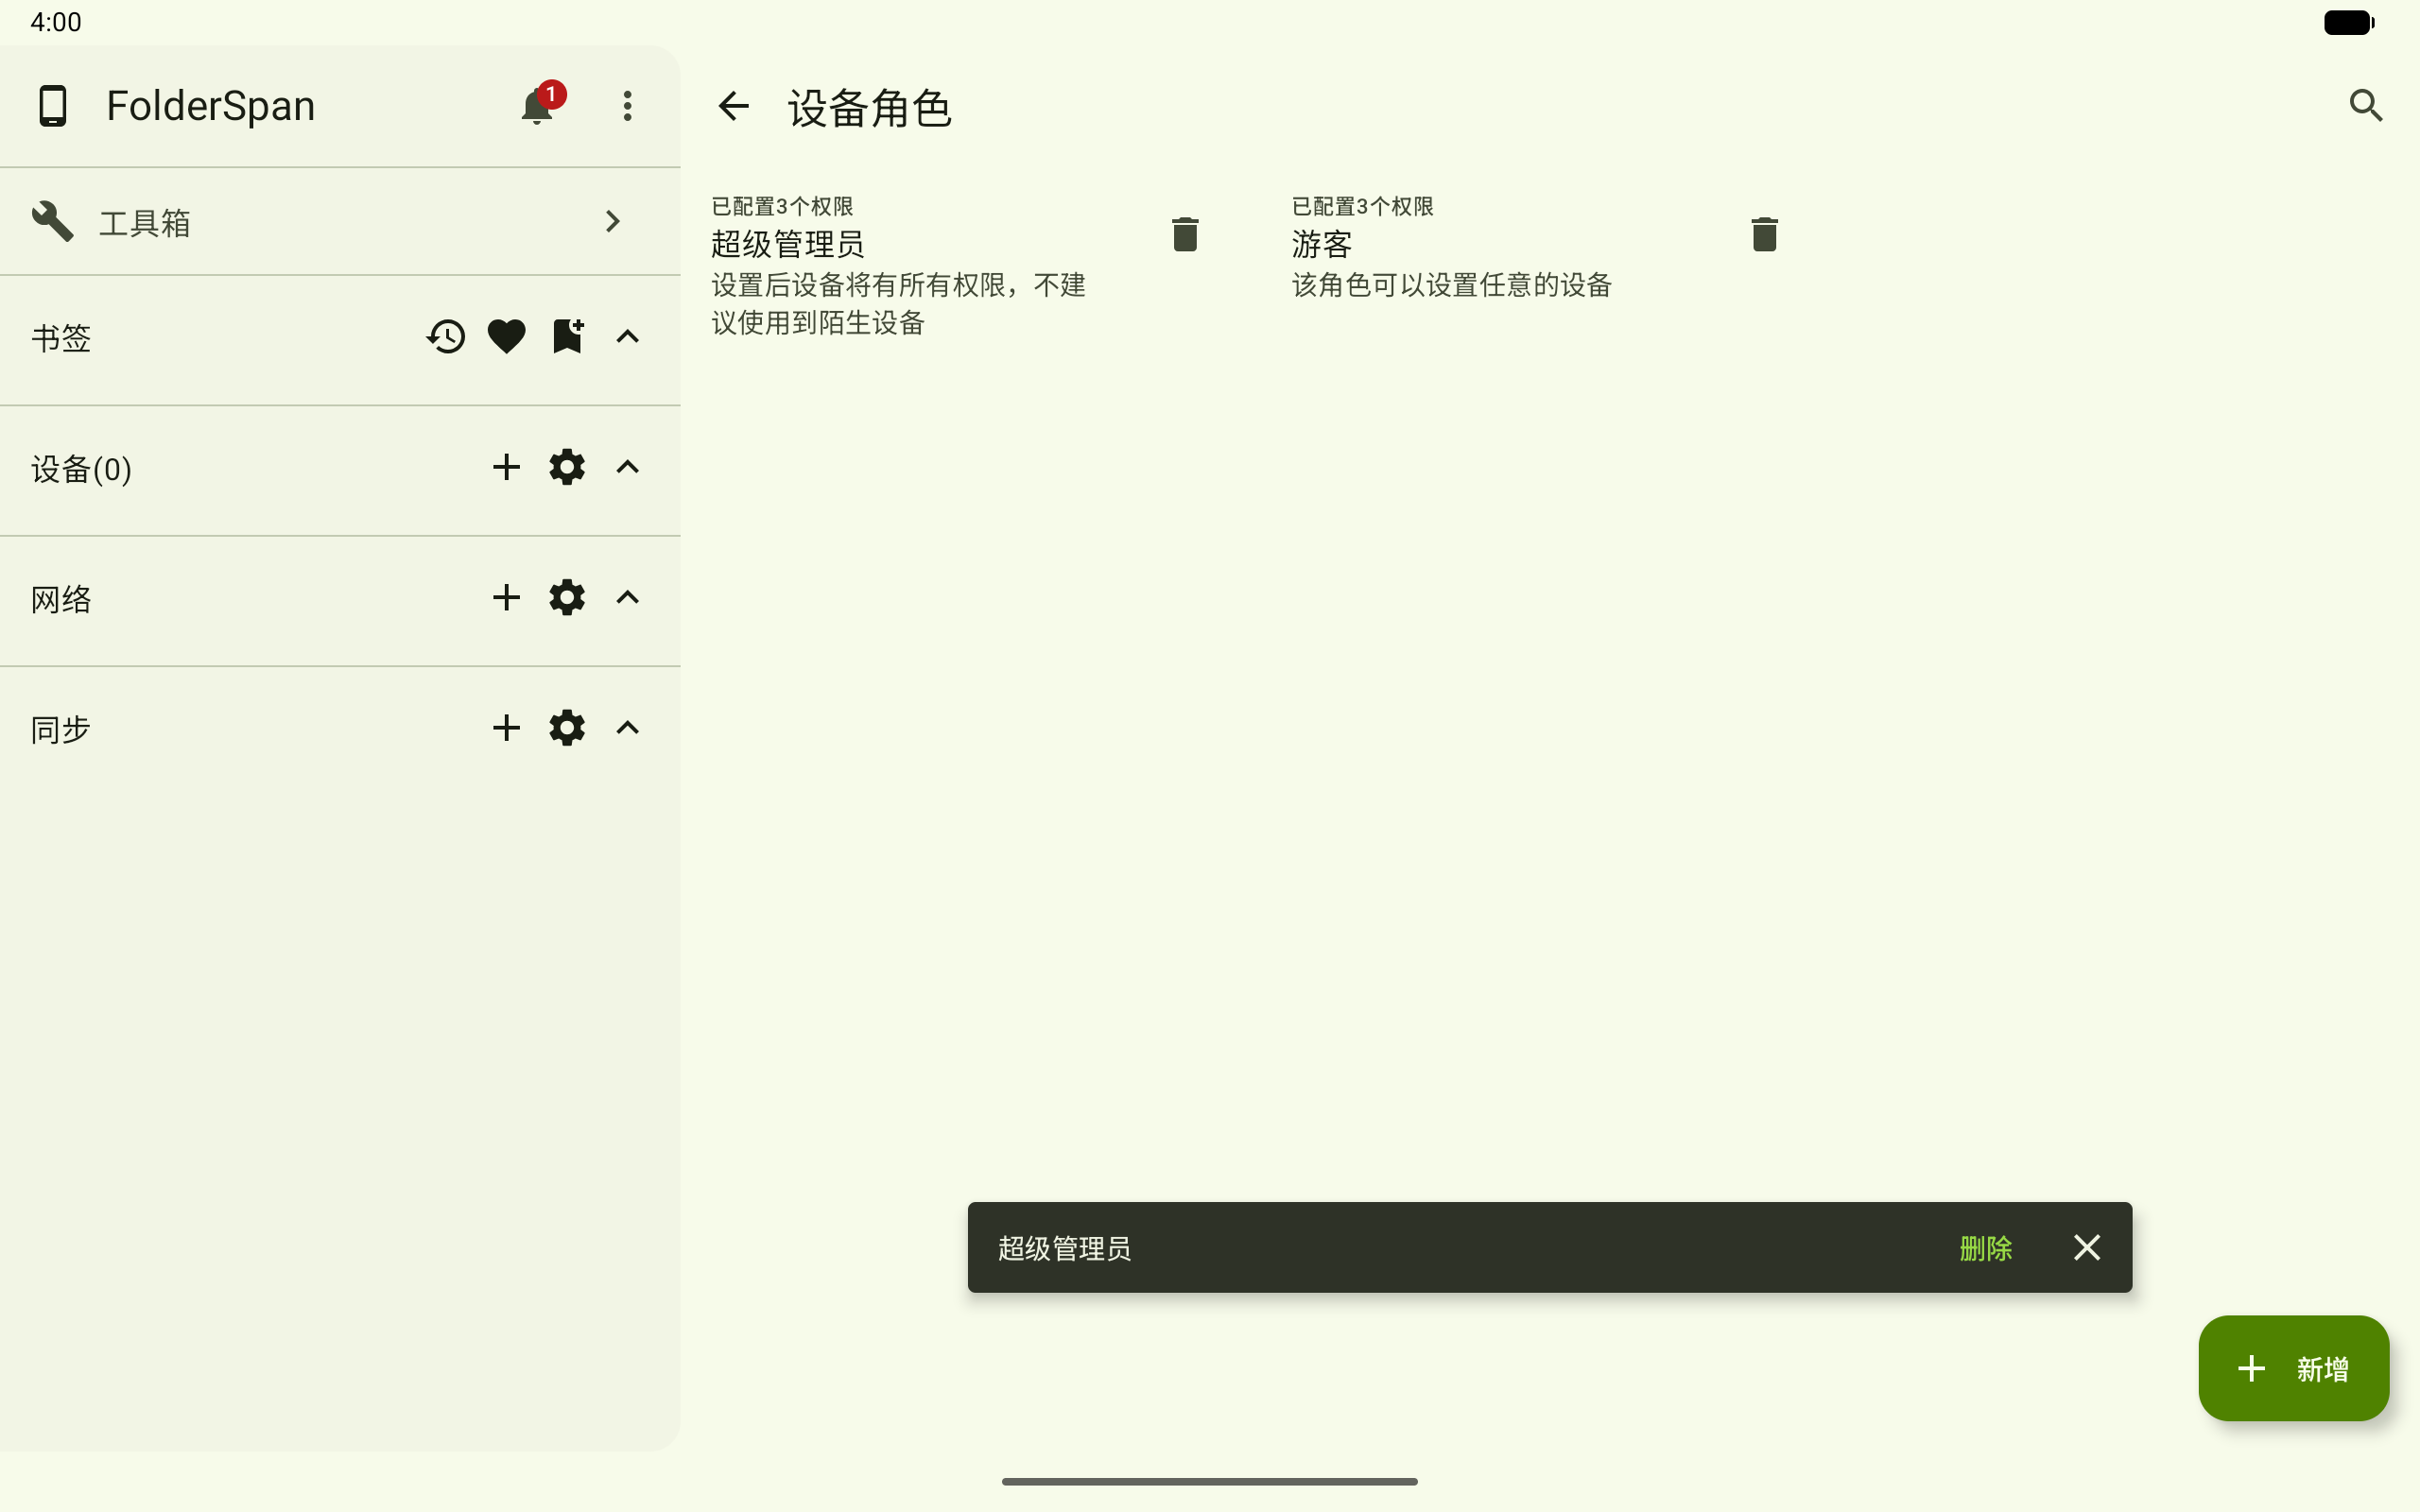Collapse the 同步 section
The width and height of the screenshot is (2420, 1512).
[627, 727]
